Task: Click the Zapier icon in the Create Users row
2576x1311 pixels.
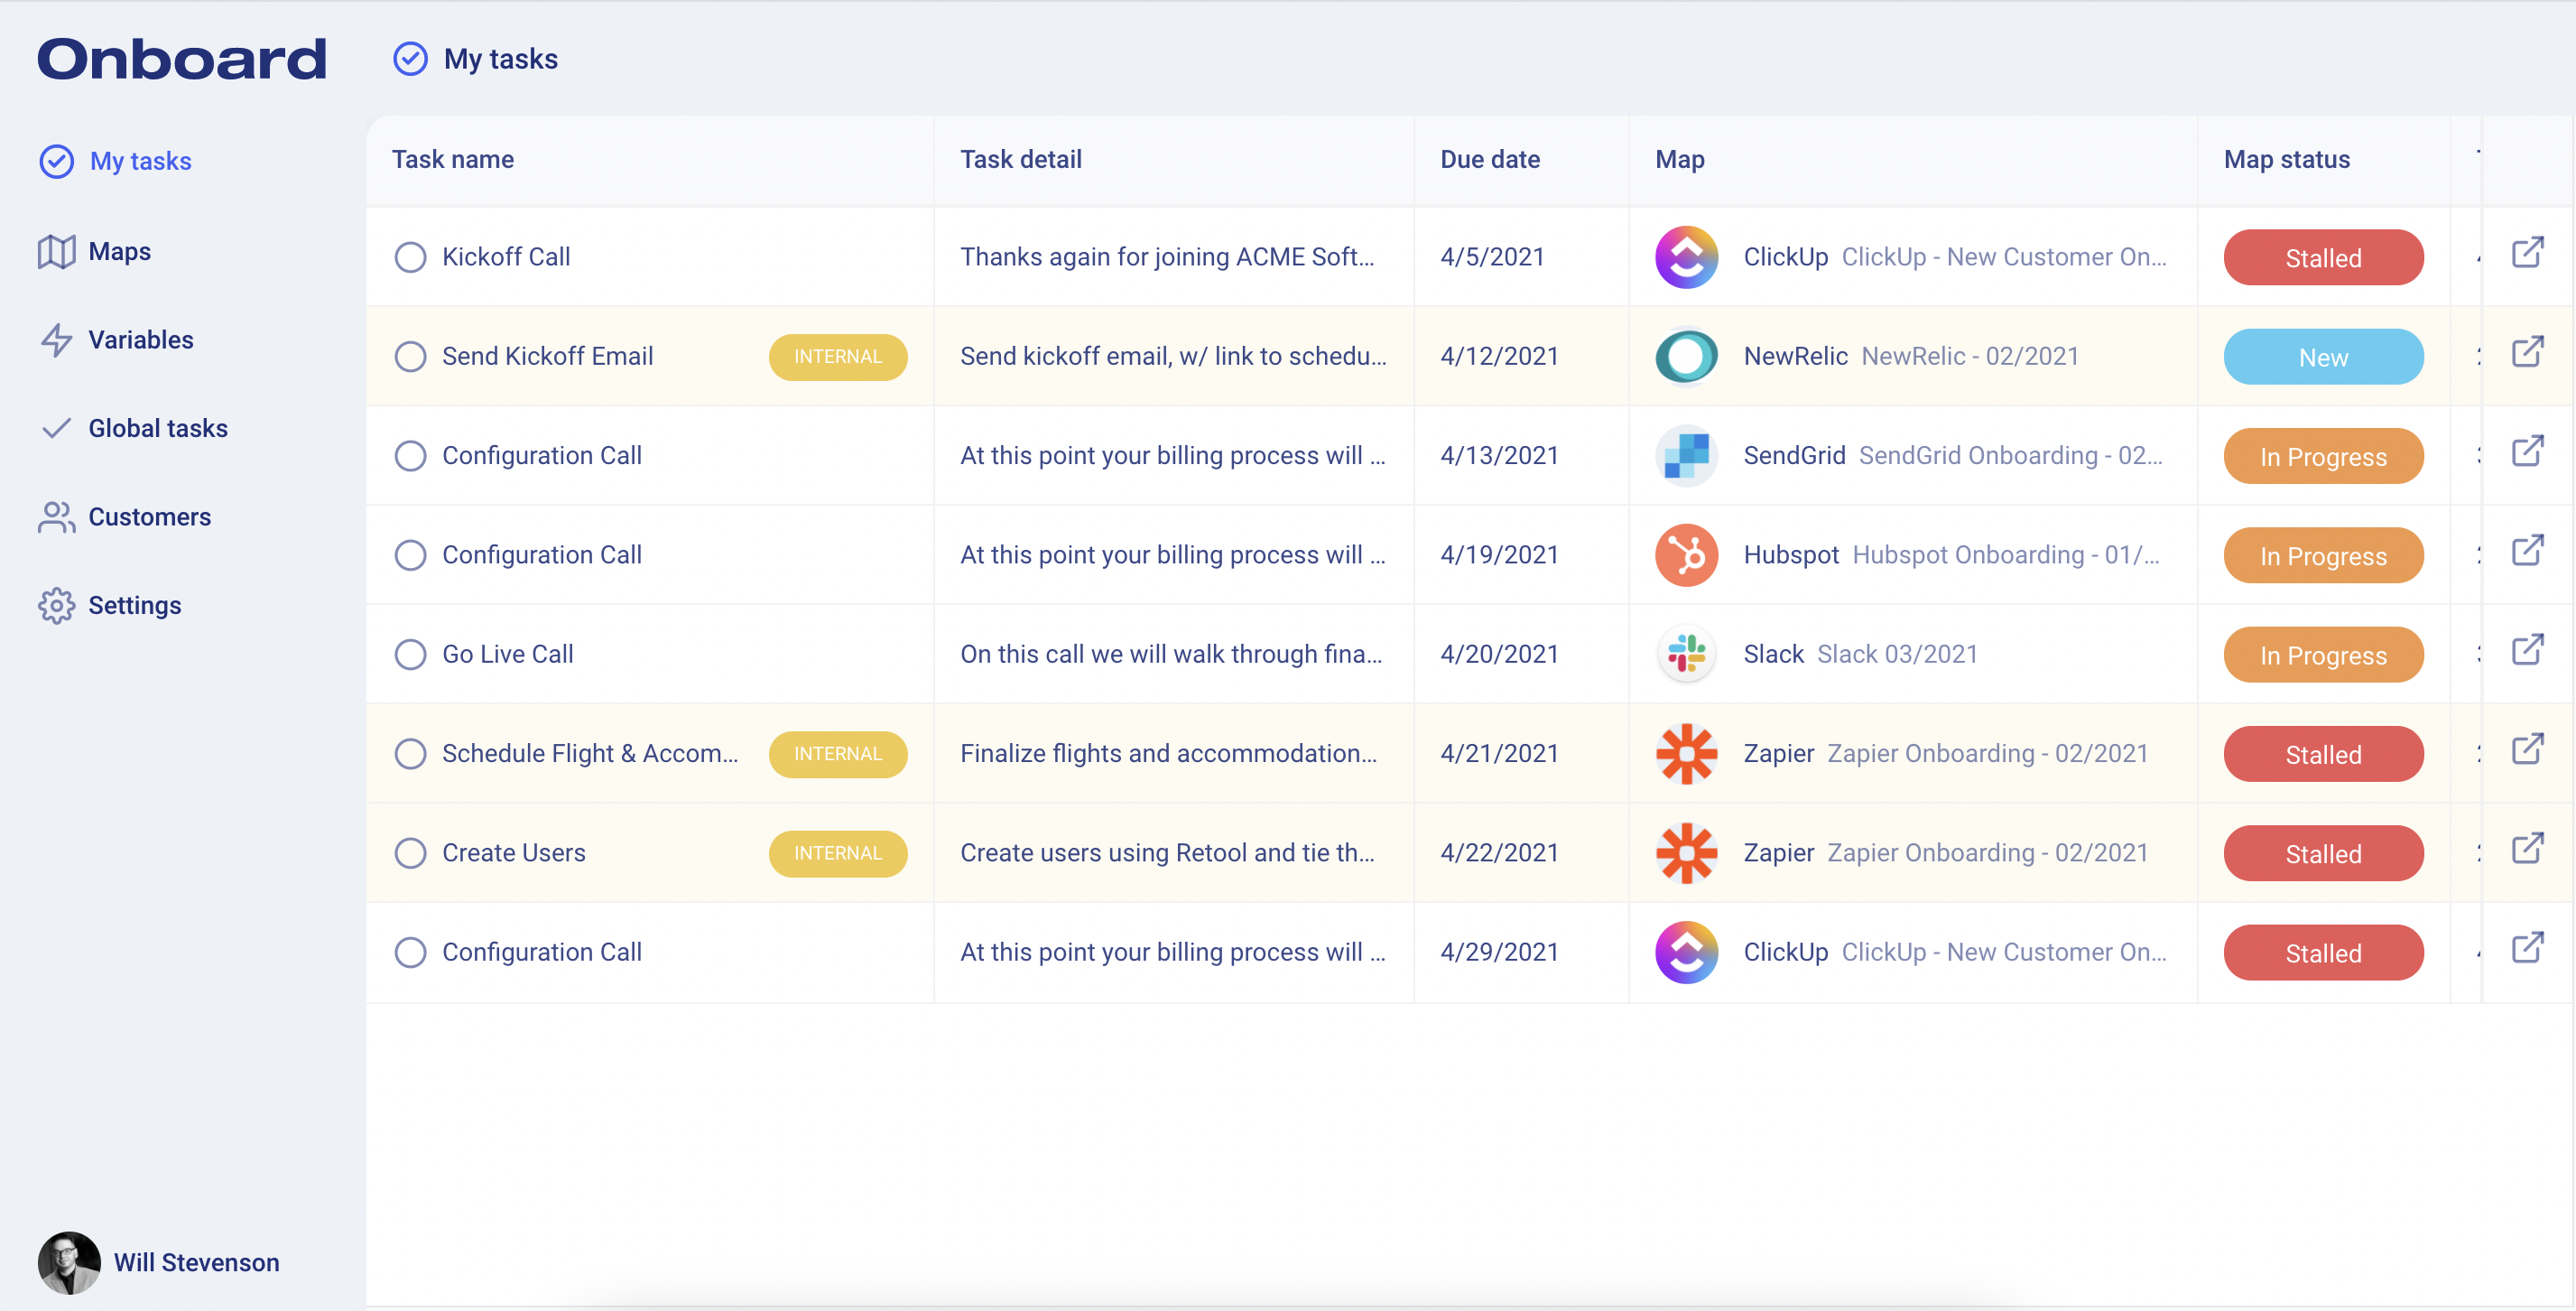Action: tap(1687, 853)
